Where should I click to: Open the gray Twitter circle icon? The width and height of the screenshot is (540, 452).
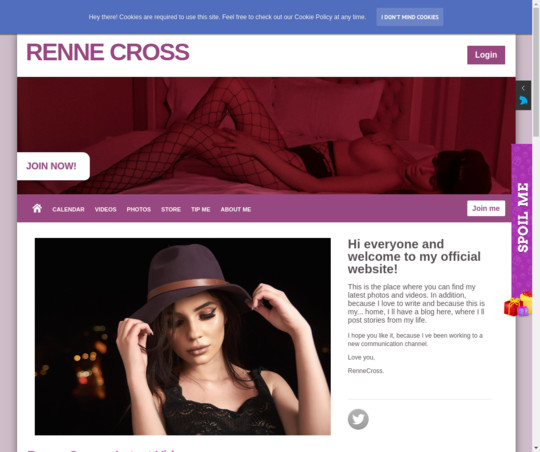coord(358,419)
